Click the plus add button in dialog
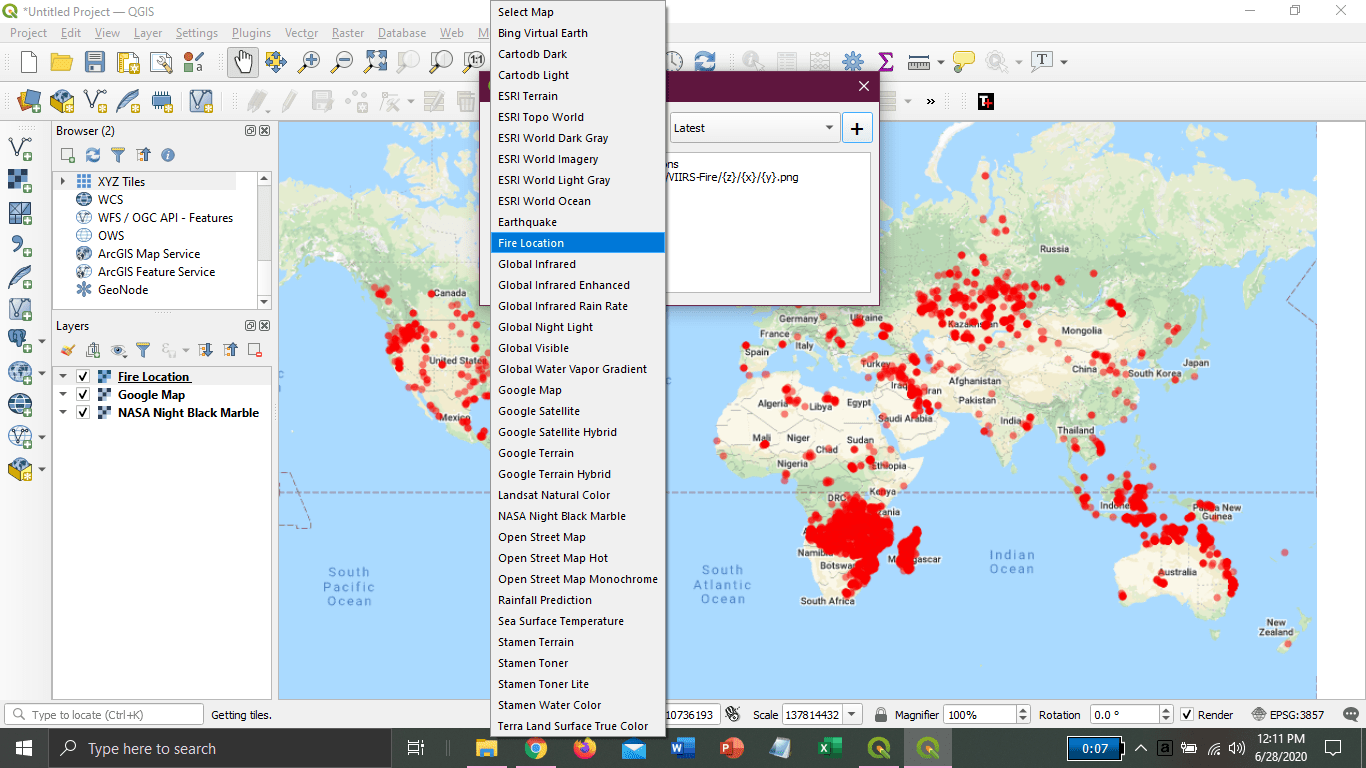Viewport: 1366px width, 768px height. click(x=857, y=128)
